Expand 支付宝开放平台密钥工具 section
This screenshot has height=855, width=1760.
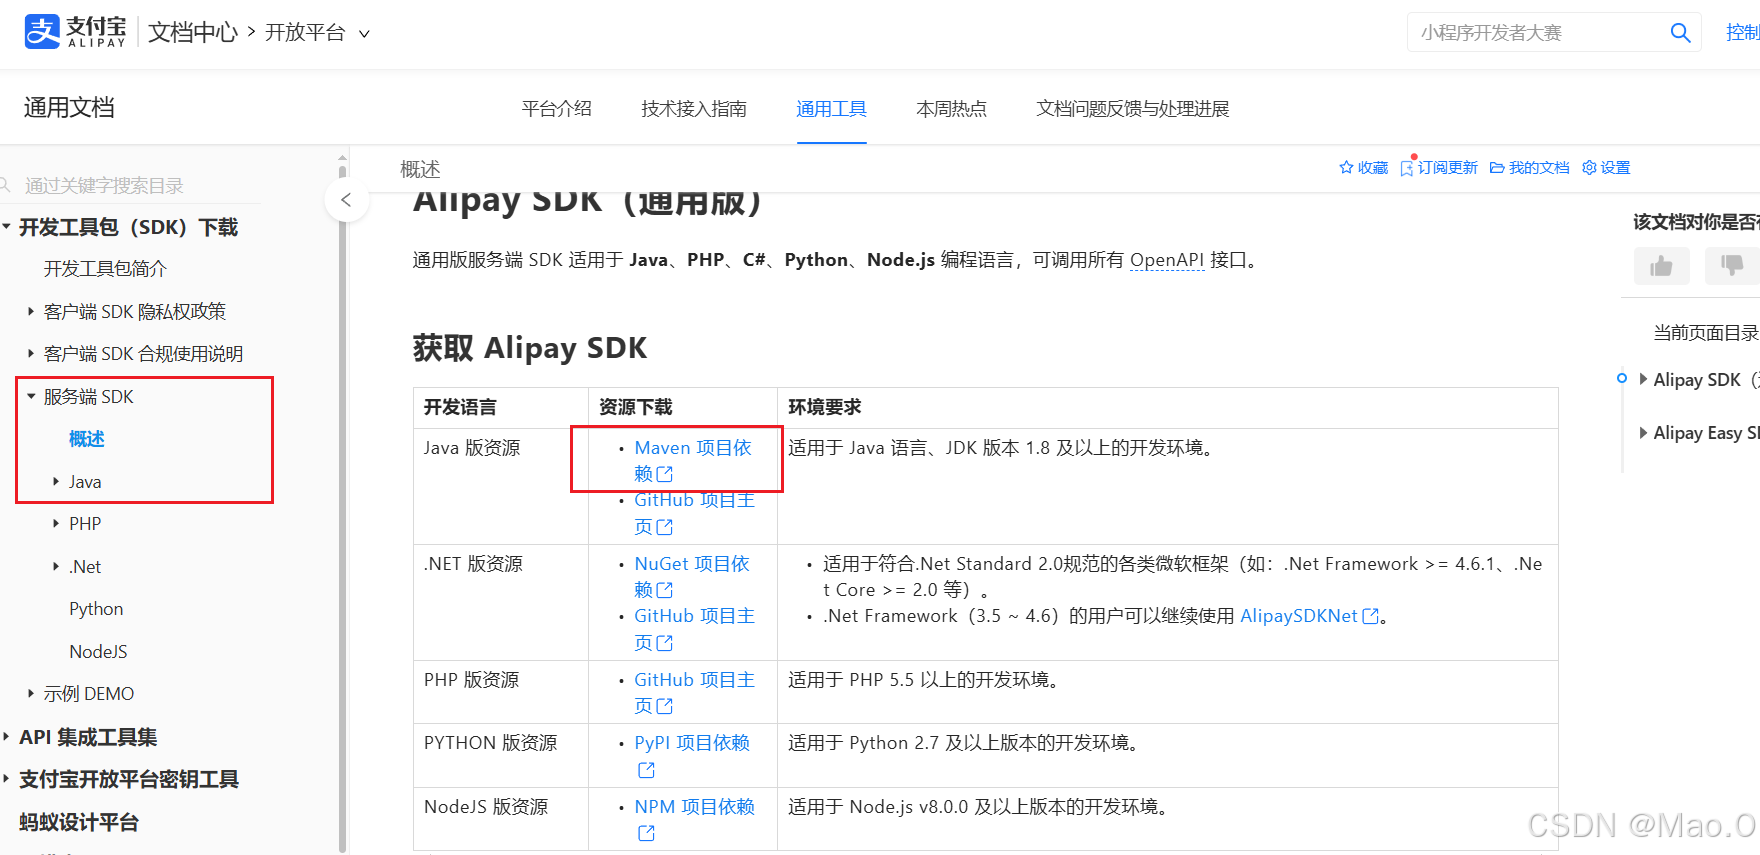click(7, 779)
